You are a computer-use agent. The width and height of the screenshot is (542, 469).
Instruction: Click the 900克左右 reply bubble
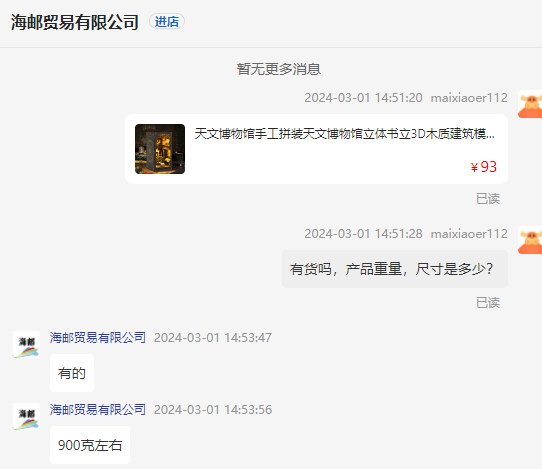90,445
